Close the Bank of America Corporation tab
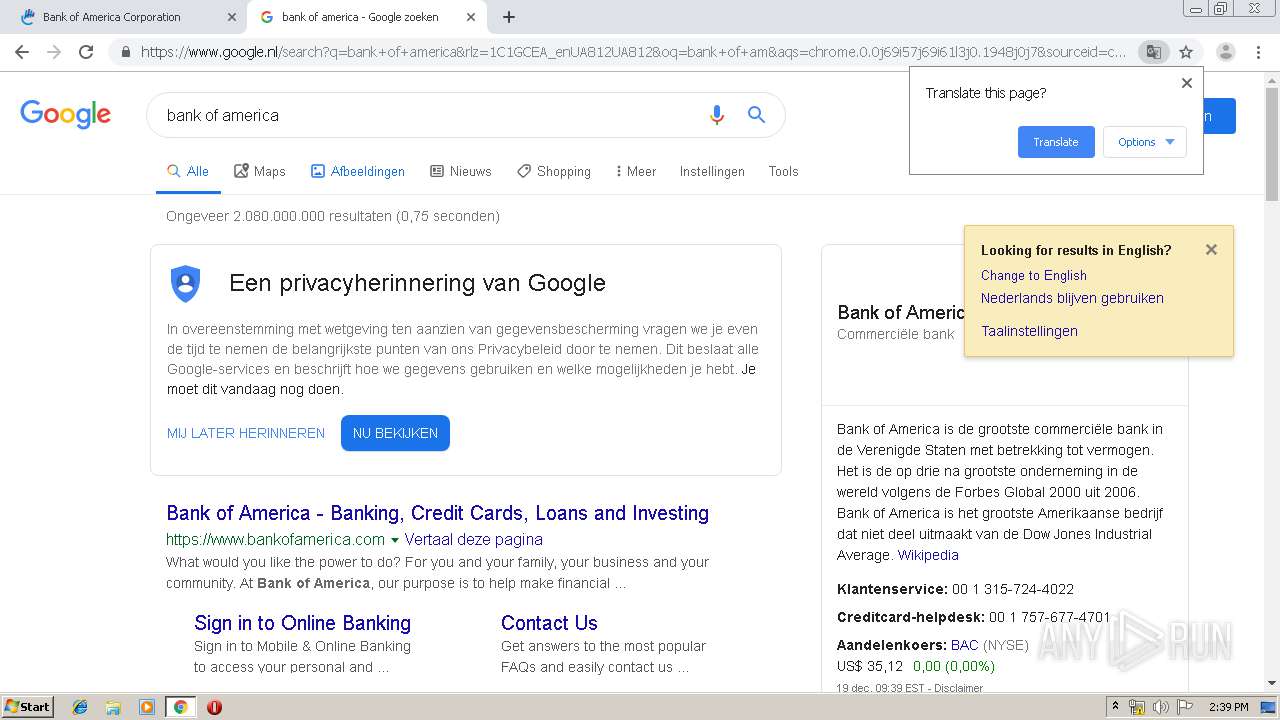 [232, 17]
